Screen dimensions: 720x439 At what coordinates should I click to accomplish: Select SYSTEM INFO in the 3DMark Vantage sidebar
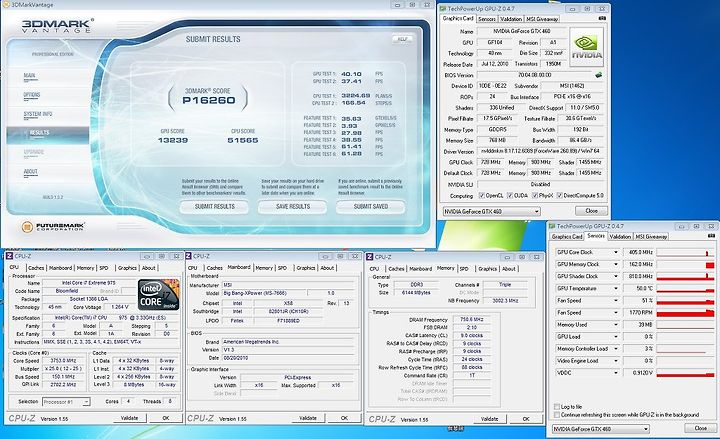pos(38,114)
